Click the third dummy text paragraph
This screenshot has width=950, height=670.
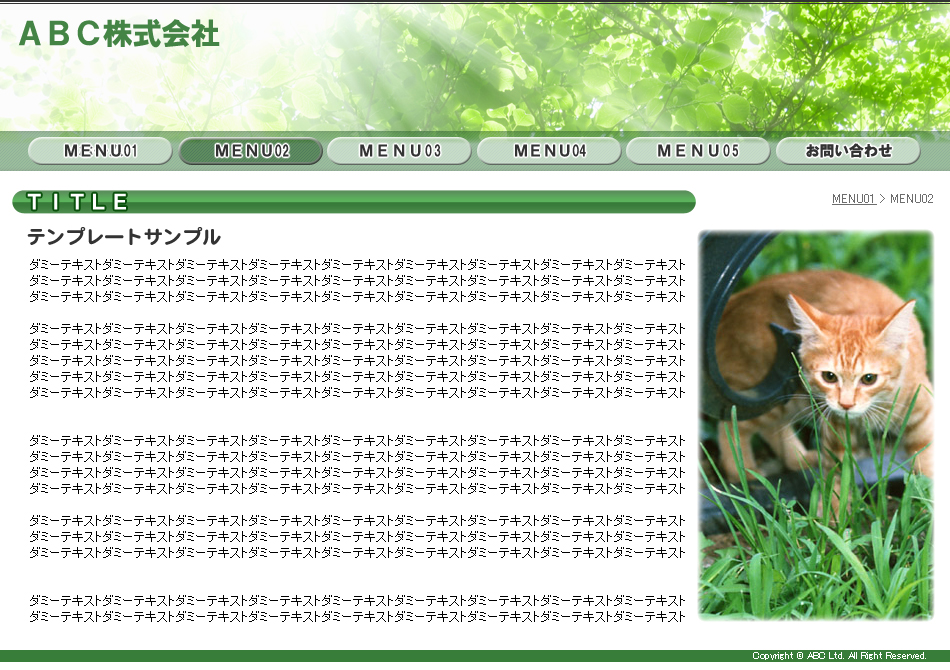(x=358, y=464)
